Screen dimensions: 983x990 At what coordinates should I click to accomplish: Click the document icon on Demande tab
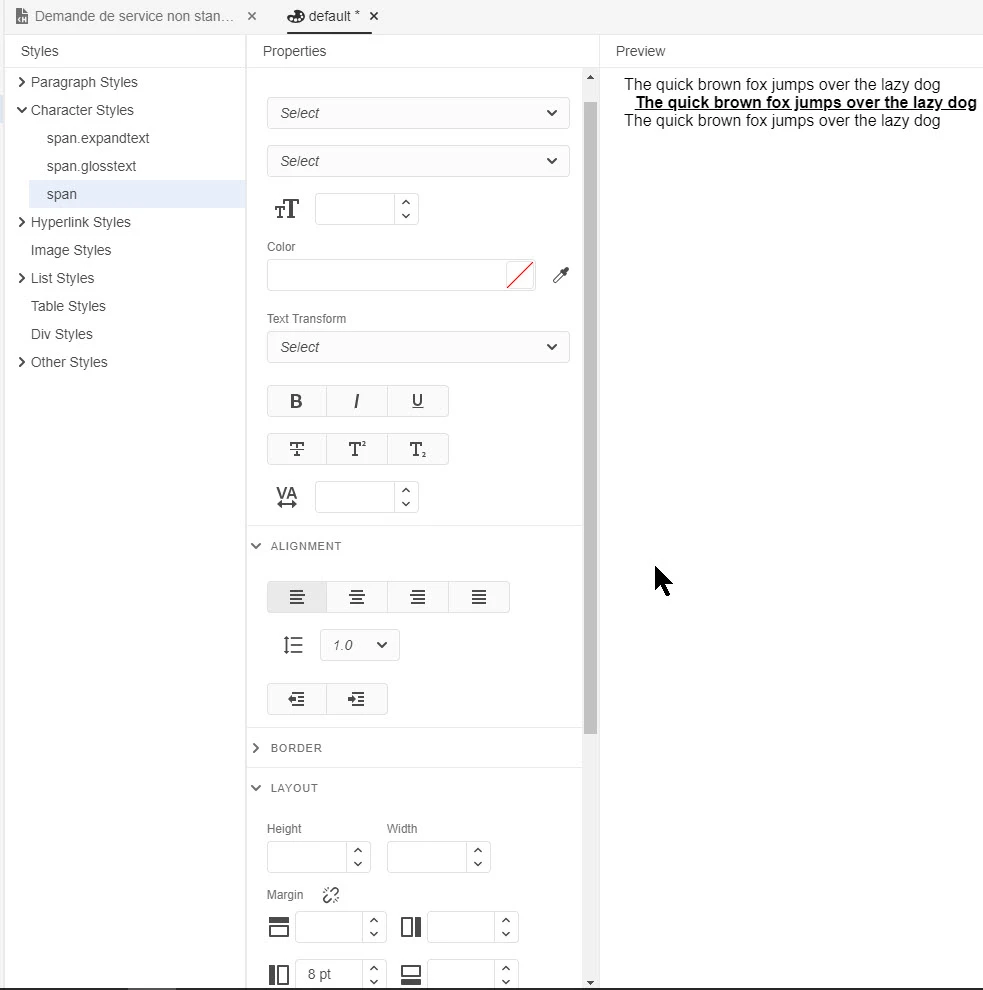21,16
